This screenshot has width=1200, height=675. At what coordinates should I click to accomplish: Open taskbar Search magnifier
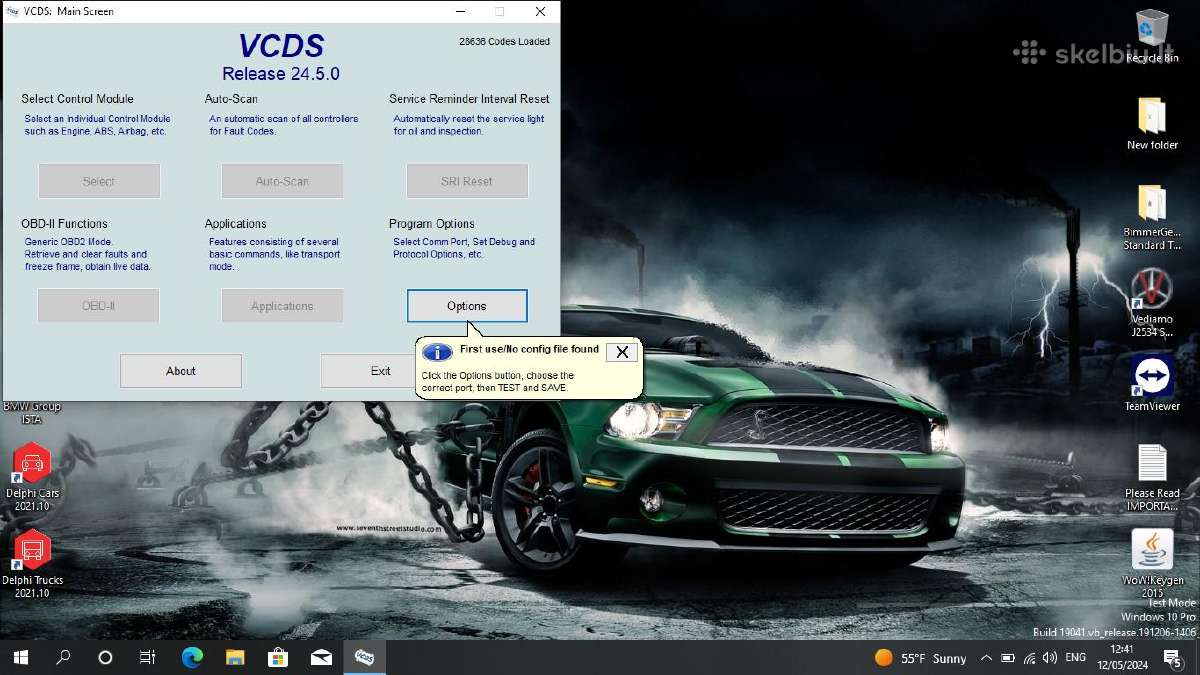point(63,657)
